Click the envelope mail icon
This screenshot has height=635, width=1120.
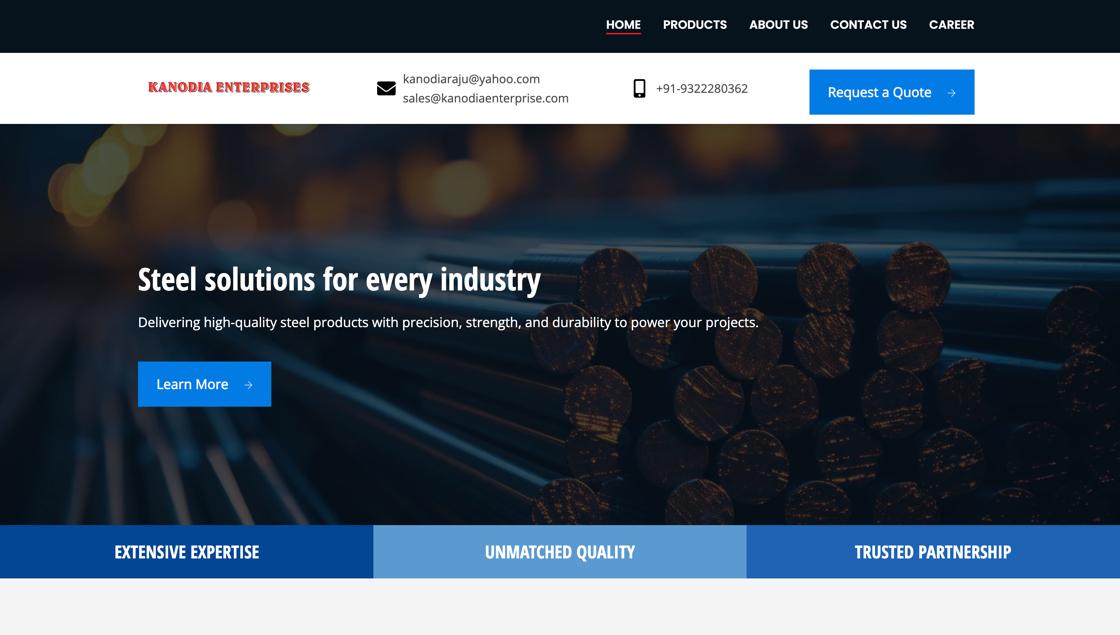pos(386,88)
